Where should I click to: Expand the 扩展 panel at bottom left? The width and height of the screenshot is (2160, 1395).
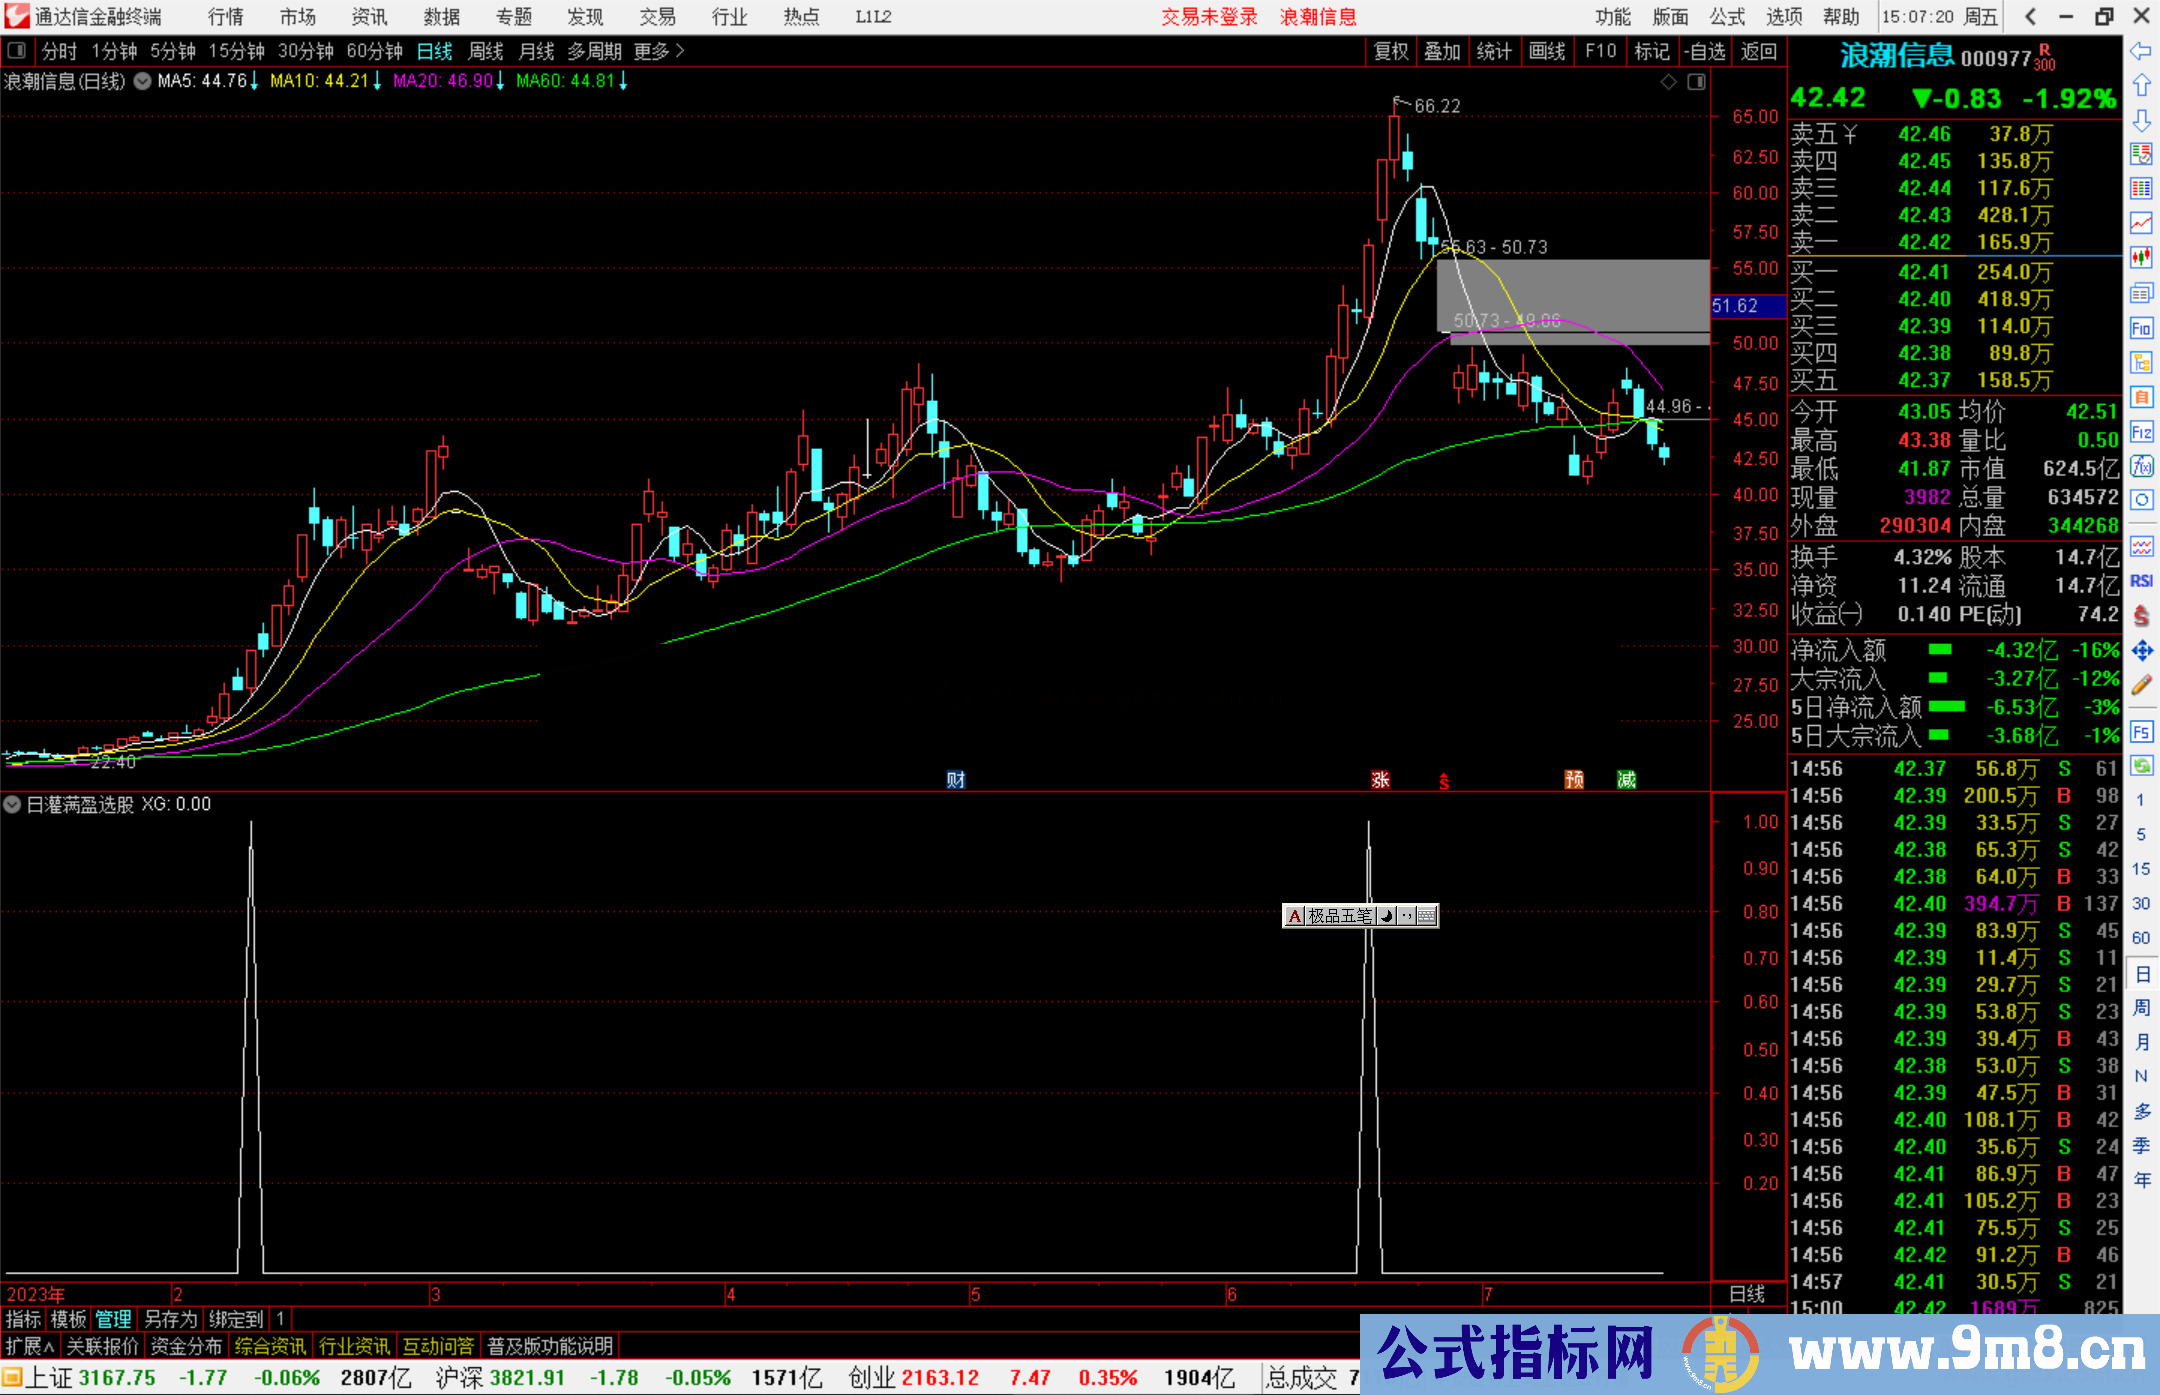click(29, 1346)
